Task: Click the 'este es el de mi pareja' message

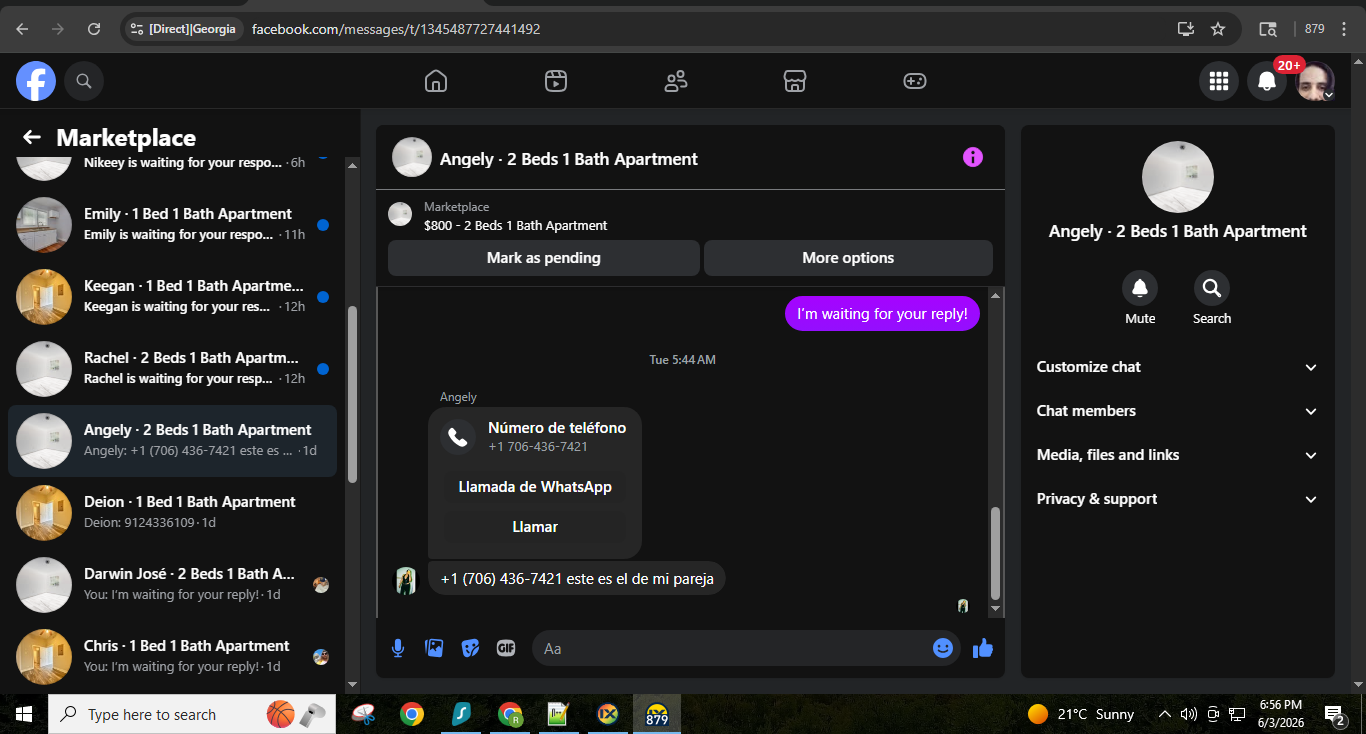Action: tap(576, 578)
